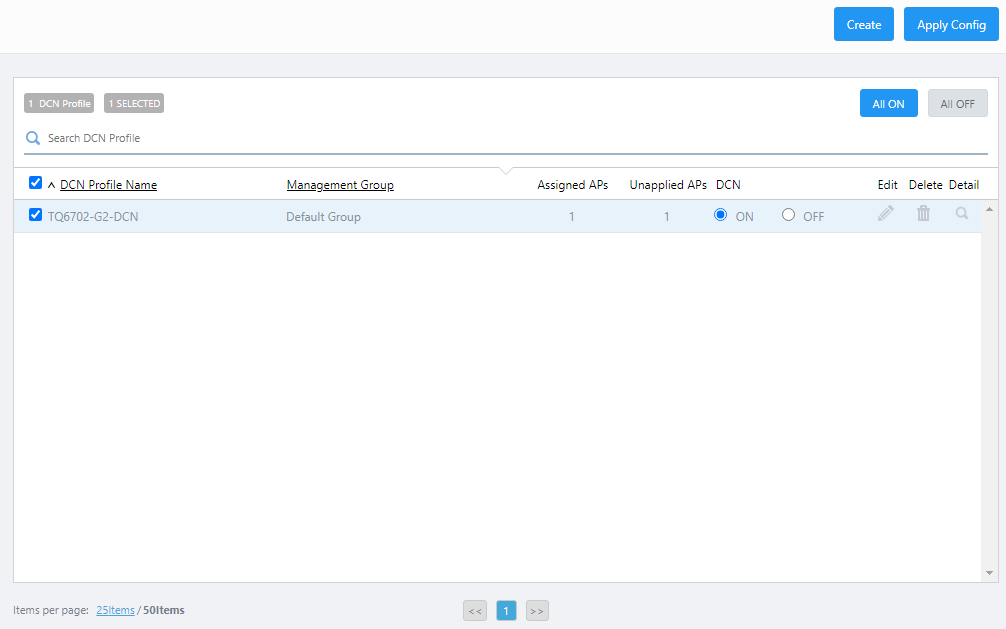
Task: Sort by DCN Profile Name column
Action: 108,185
